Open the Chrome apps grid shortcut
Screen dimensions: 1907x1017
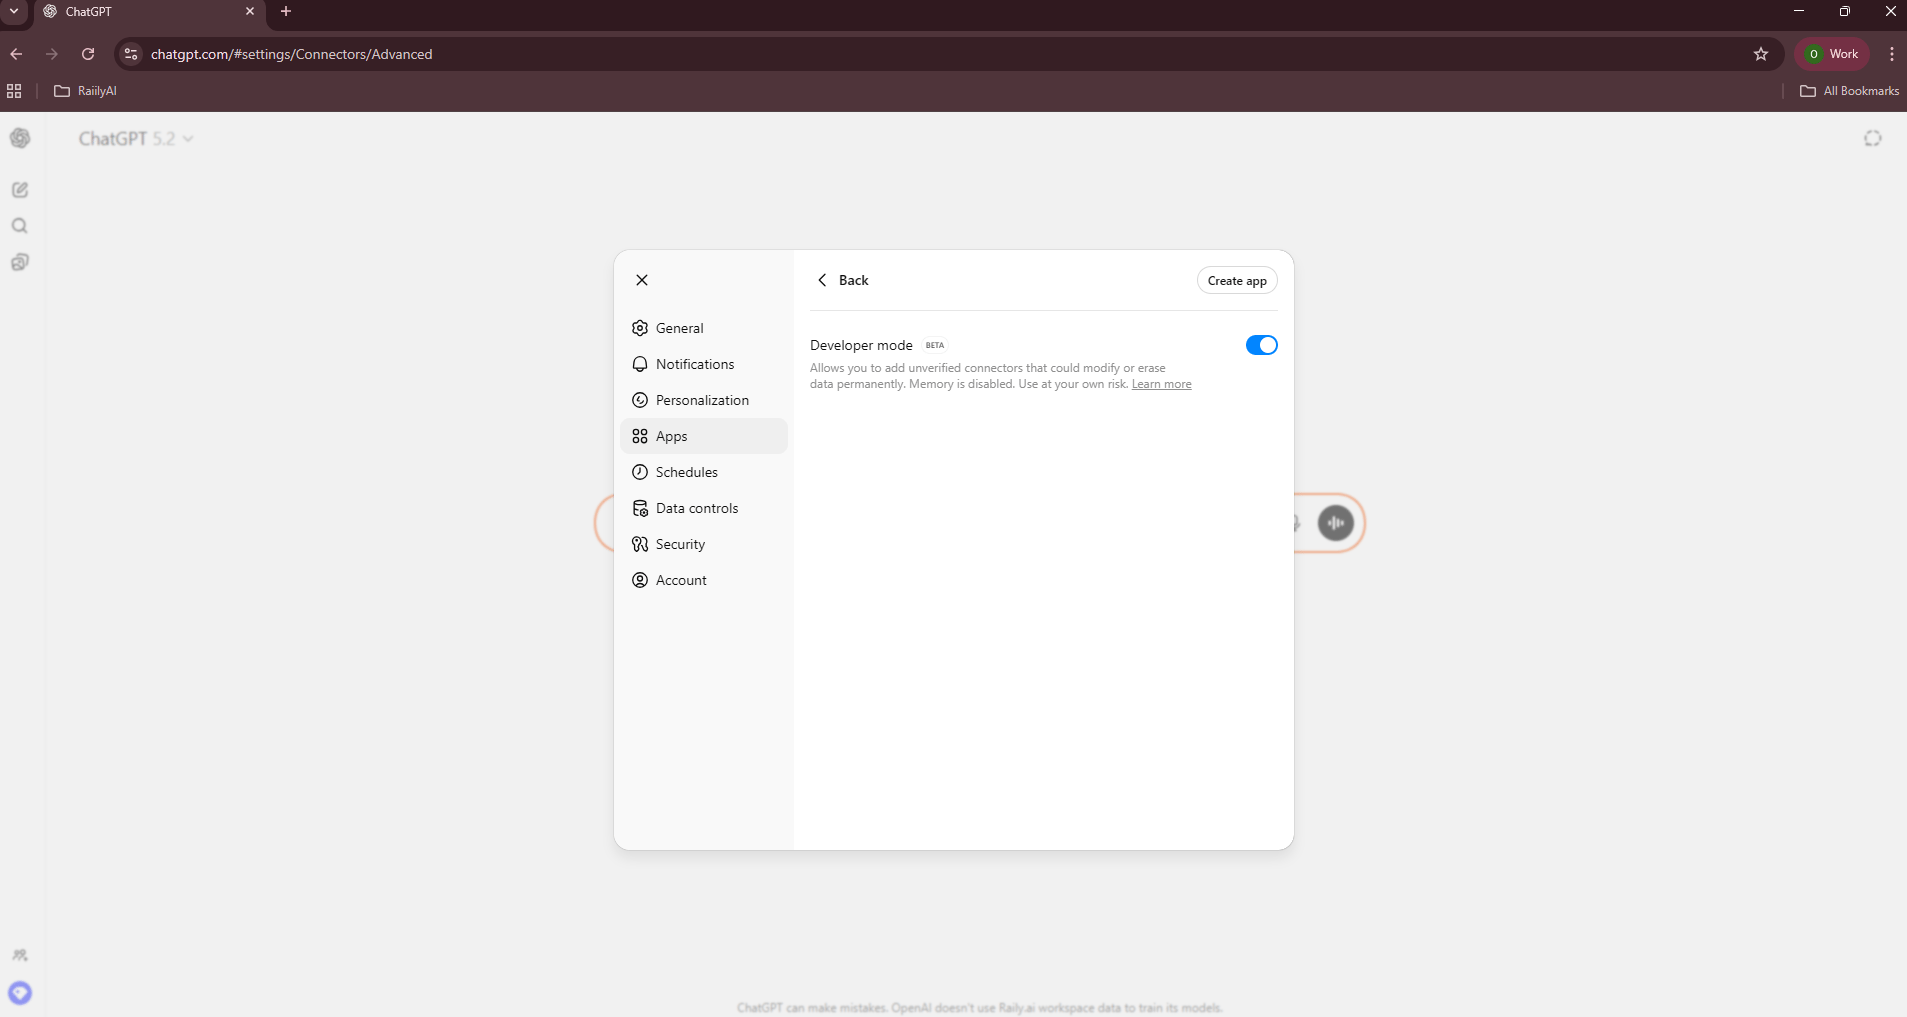[x=14, y=91]
